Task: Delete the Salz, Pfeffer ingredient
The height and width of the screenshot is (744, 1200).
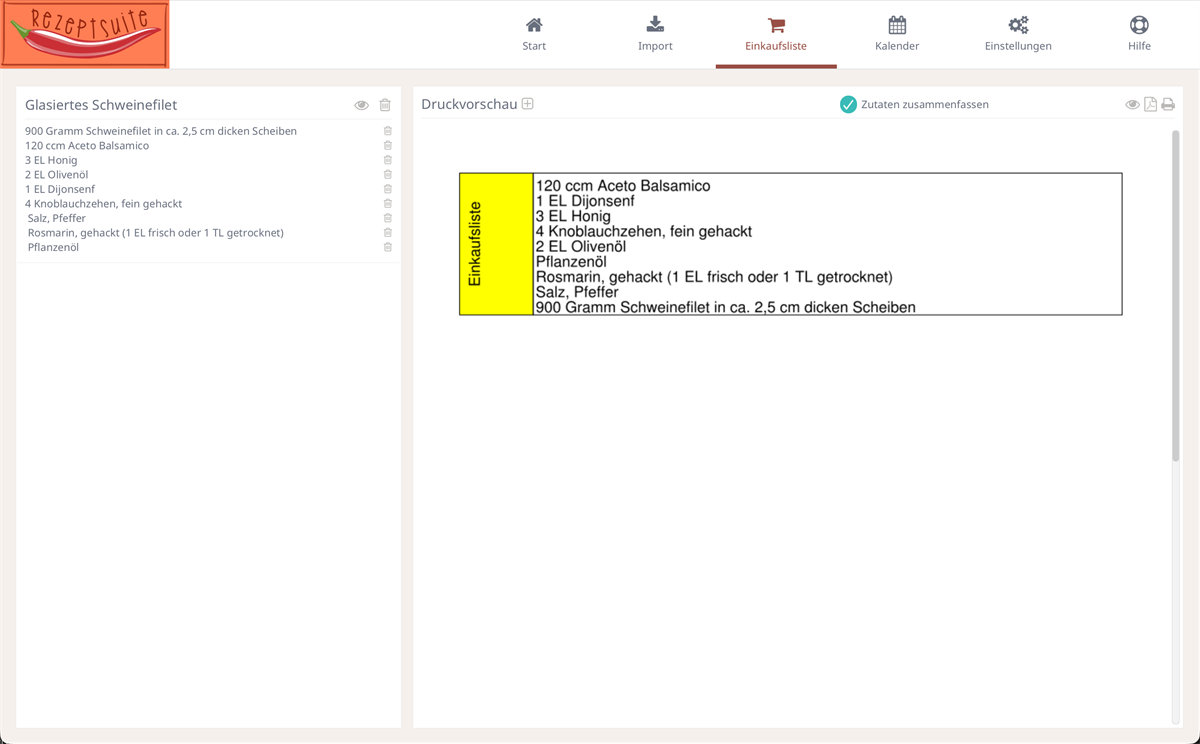Action: tap(388, 218)
